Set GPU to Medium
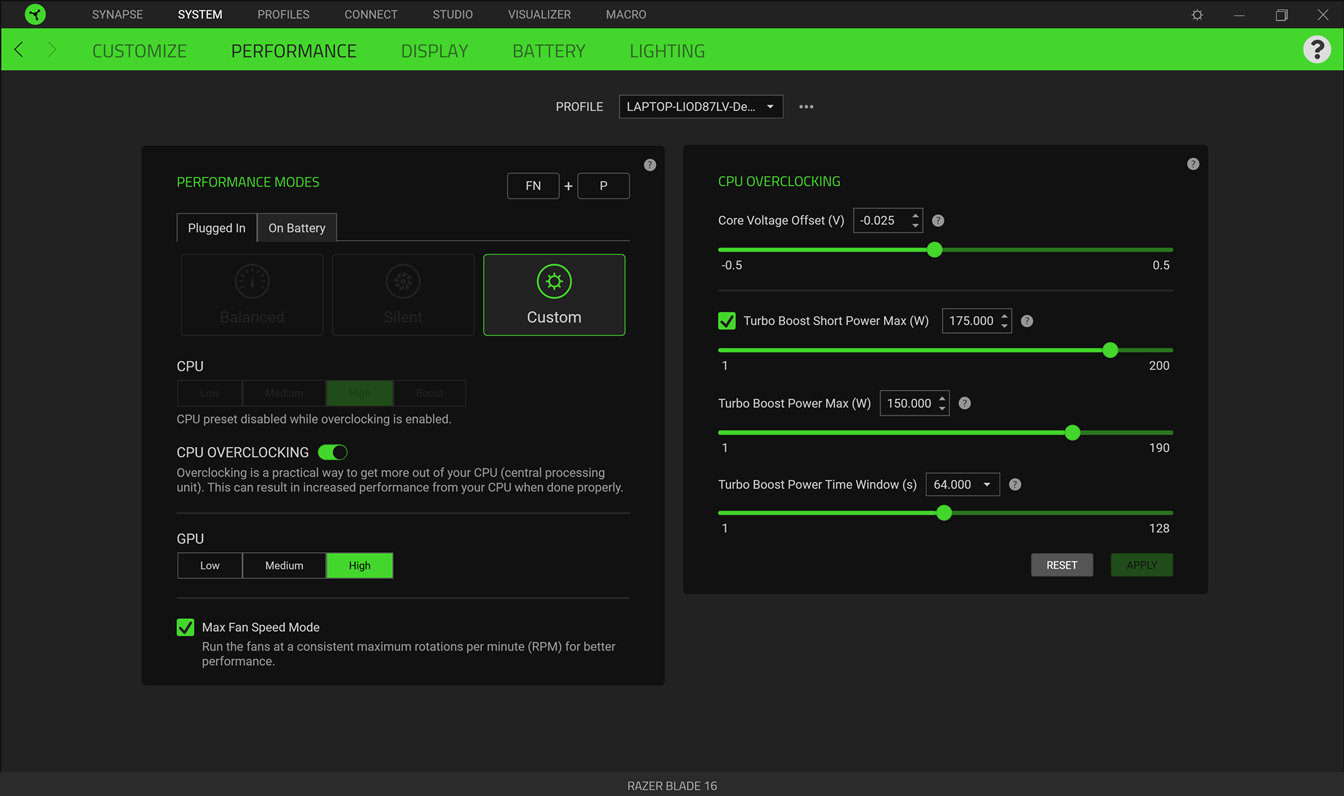This screenshot has width=1344, height=796. point(284,565)
